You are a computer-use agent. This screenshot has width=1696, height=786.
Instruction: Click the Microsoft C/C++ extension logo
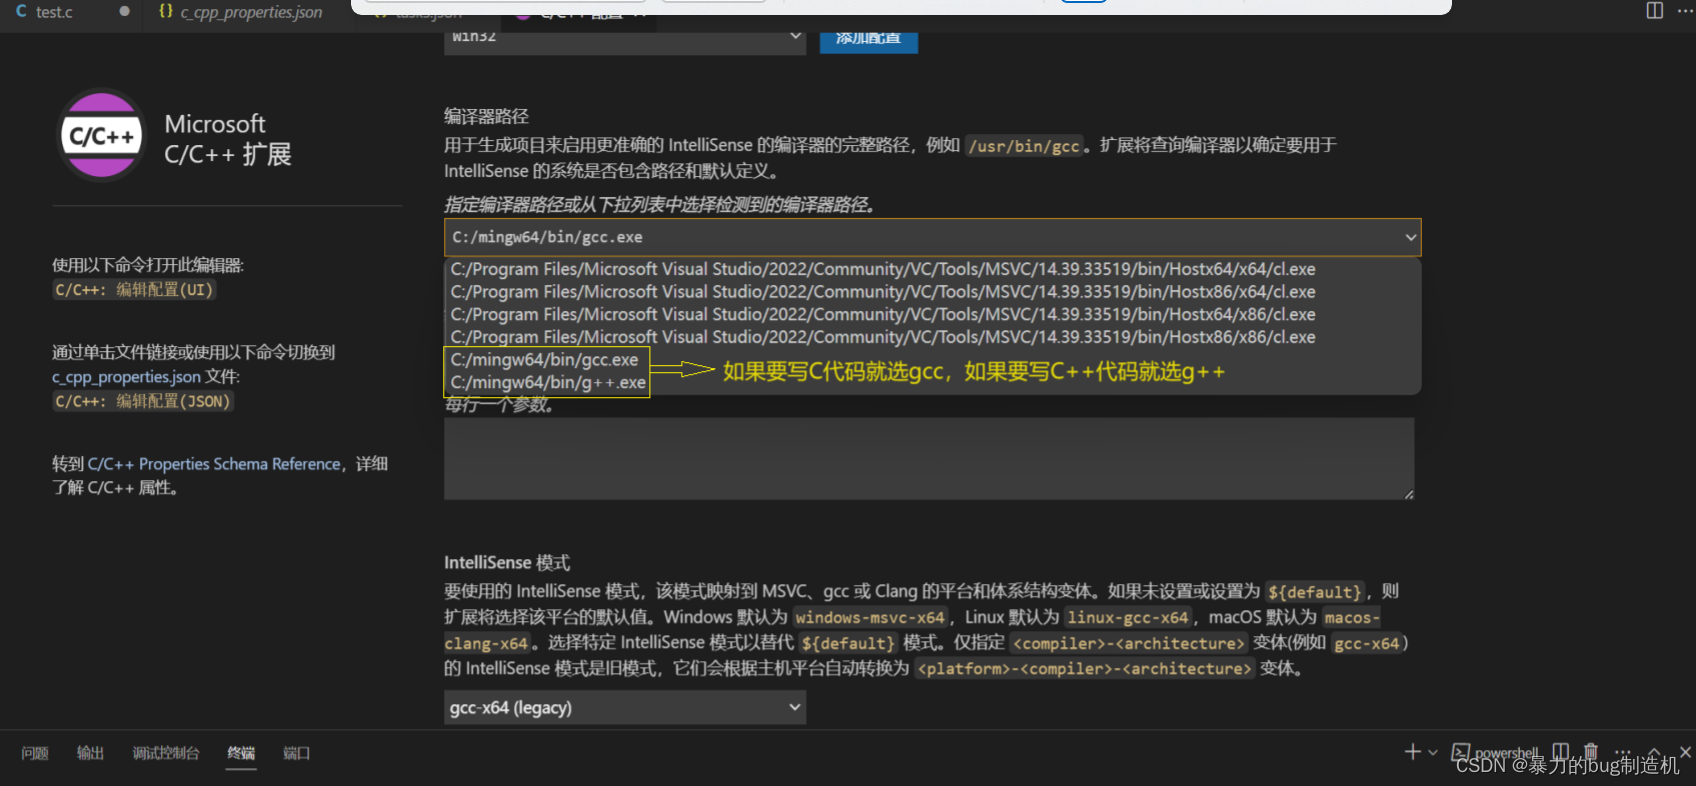pos(101,135)
